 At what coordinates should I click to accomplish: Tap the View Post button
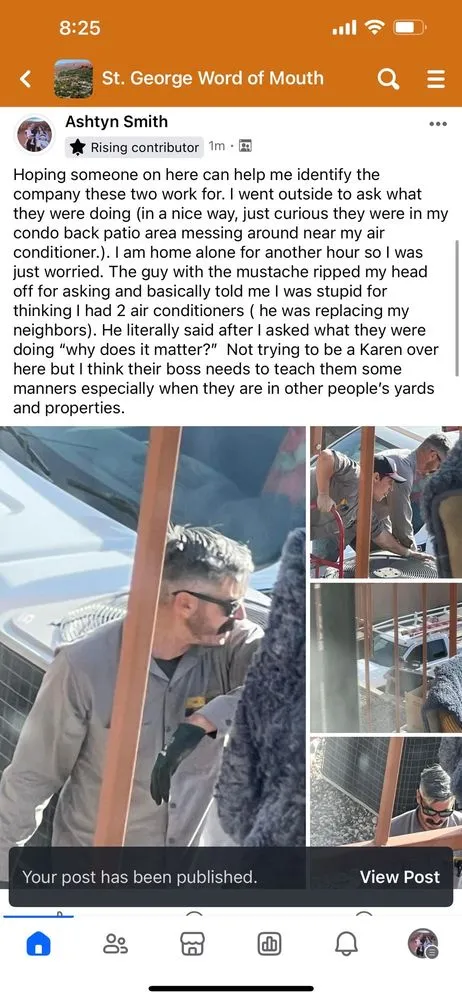point(399,877)
